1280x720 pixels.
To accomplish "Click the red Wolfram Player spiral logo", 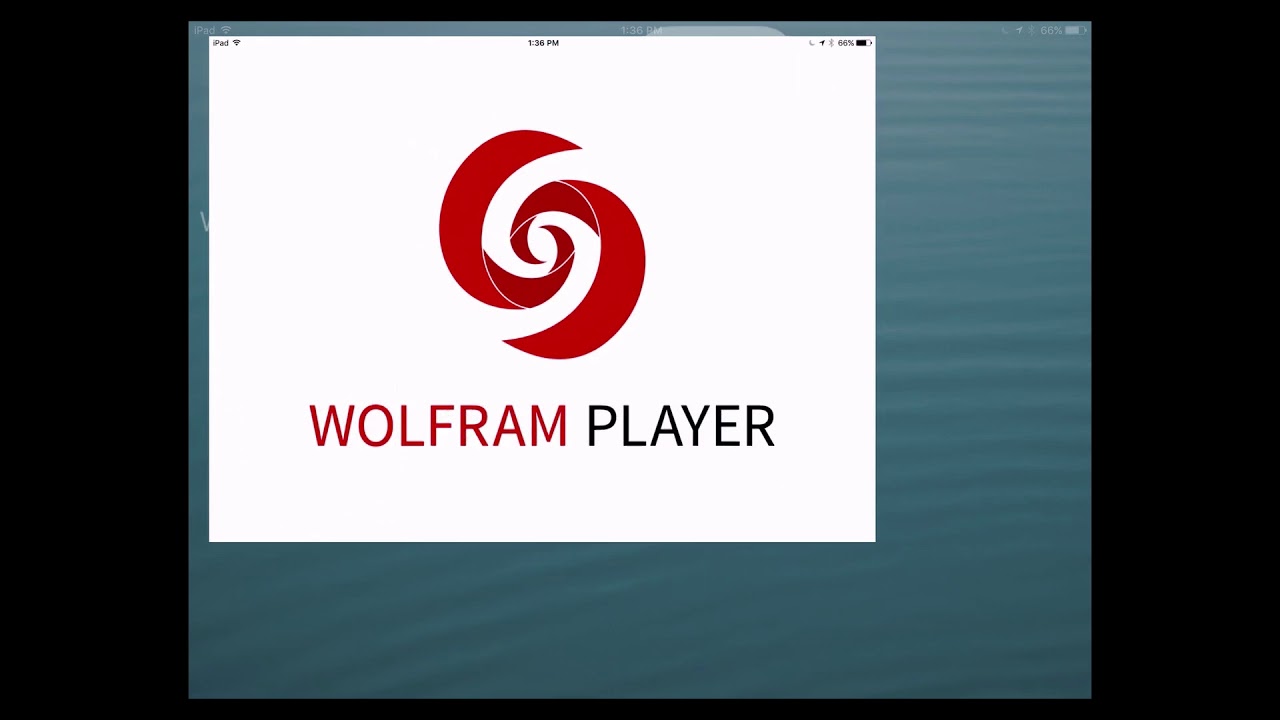I will coord(542,244).
